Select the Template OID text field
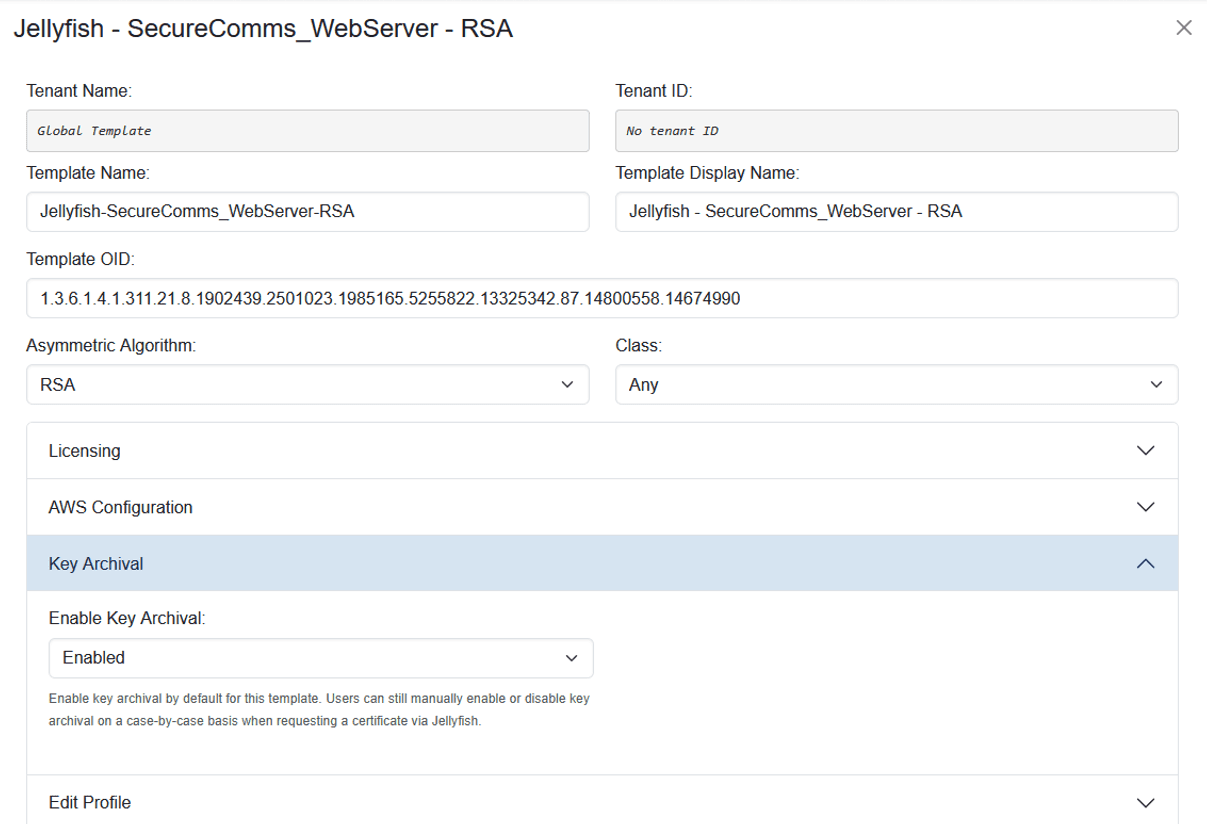 tap(600, 297)
